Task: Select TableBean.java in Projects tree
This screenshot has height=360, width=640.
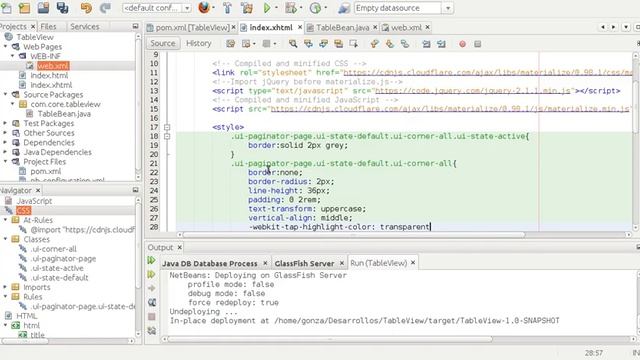Action: coord(64,114)
